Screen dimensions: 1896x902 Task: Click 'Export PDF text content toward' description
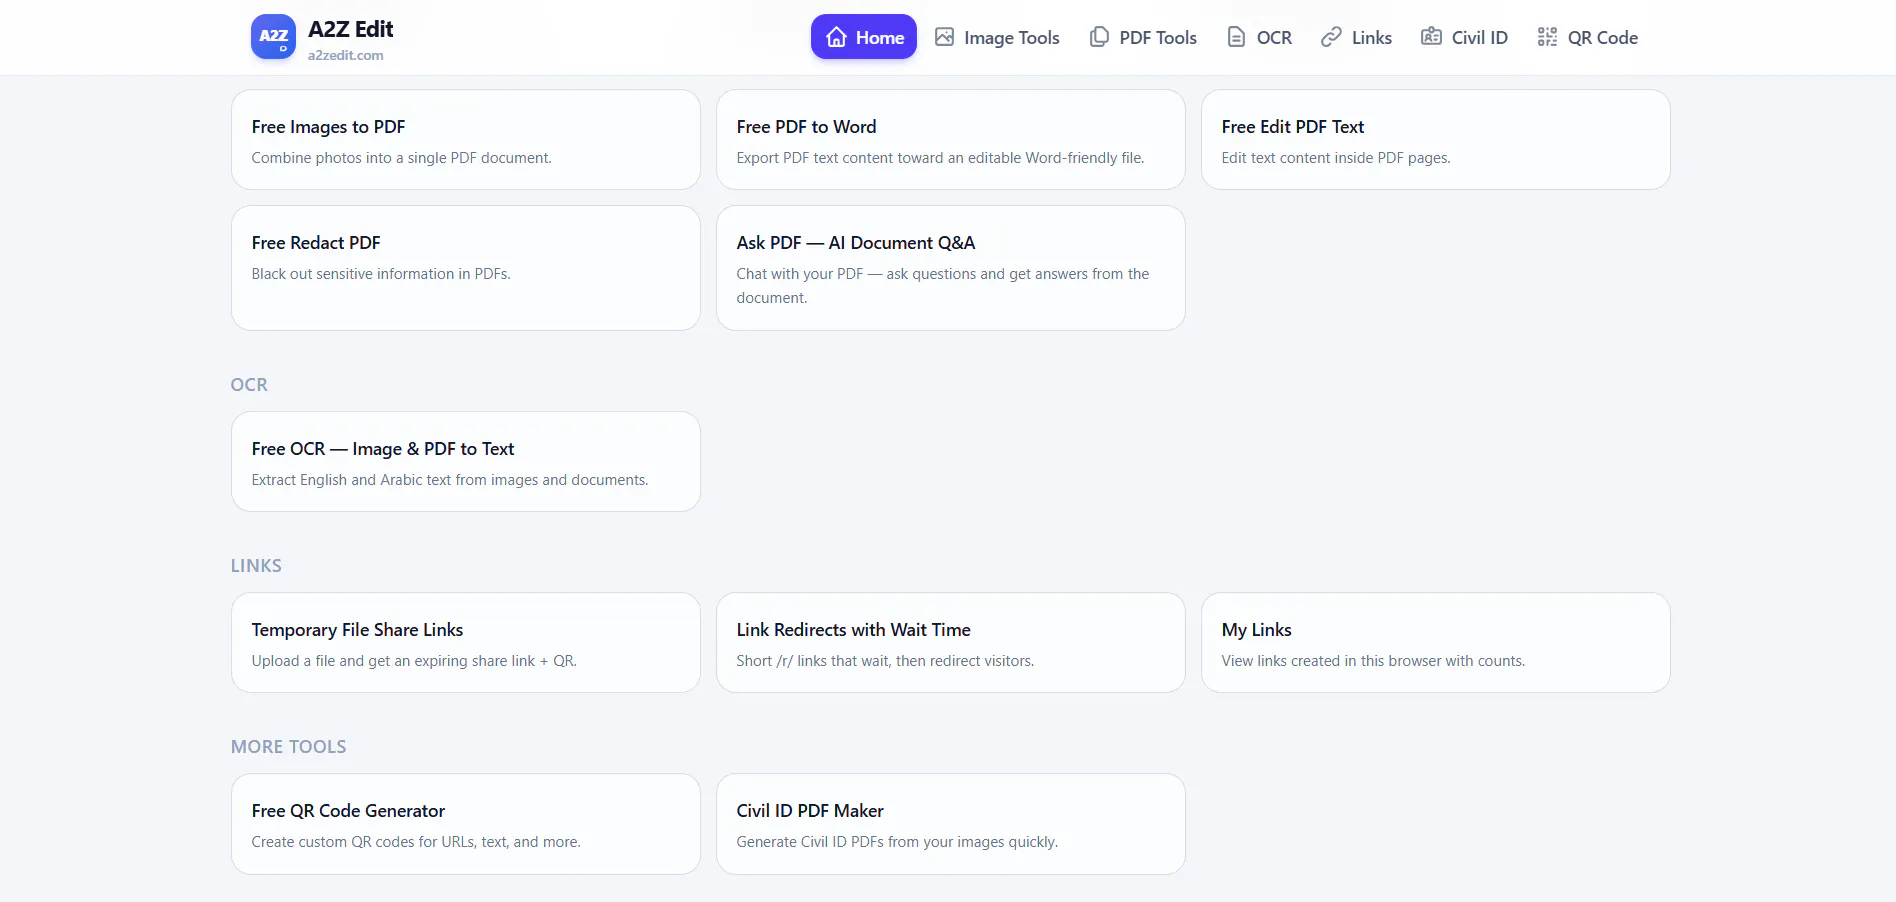click(x=940, y=158)
